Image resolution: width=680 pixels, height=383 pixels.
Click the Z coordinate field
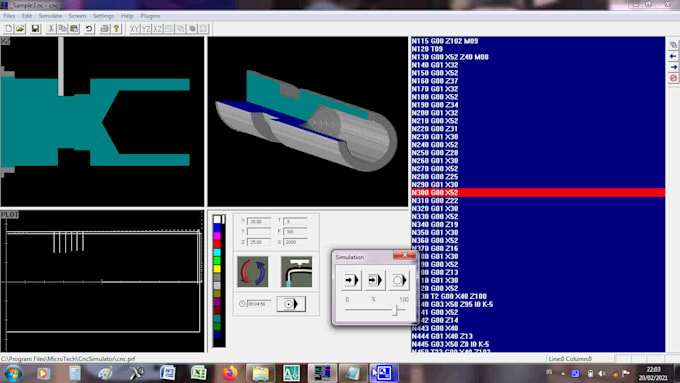coord(259,242)
